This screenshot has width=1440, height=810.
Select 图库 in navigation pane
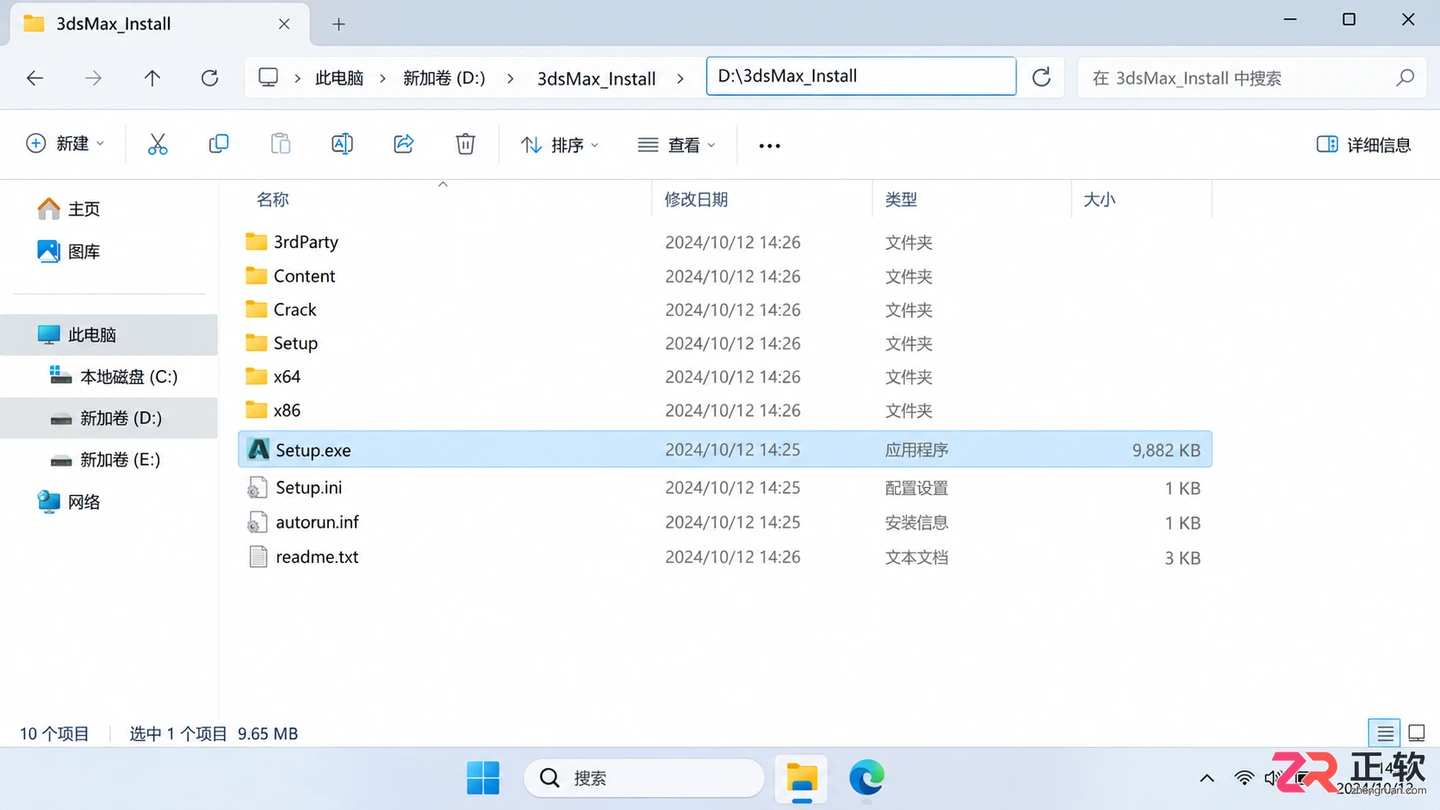(69, 251)
